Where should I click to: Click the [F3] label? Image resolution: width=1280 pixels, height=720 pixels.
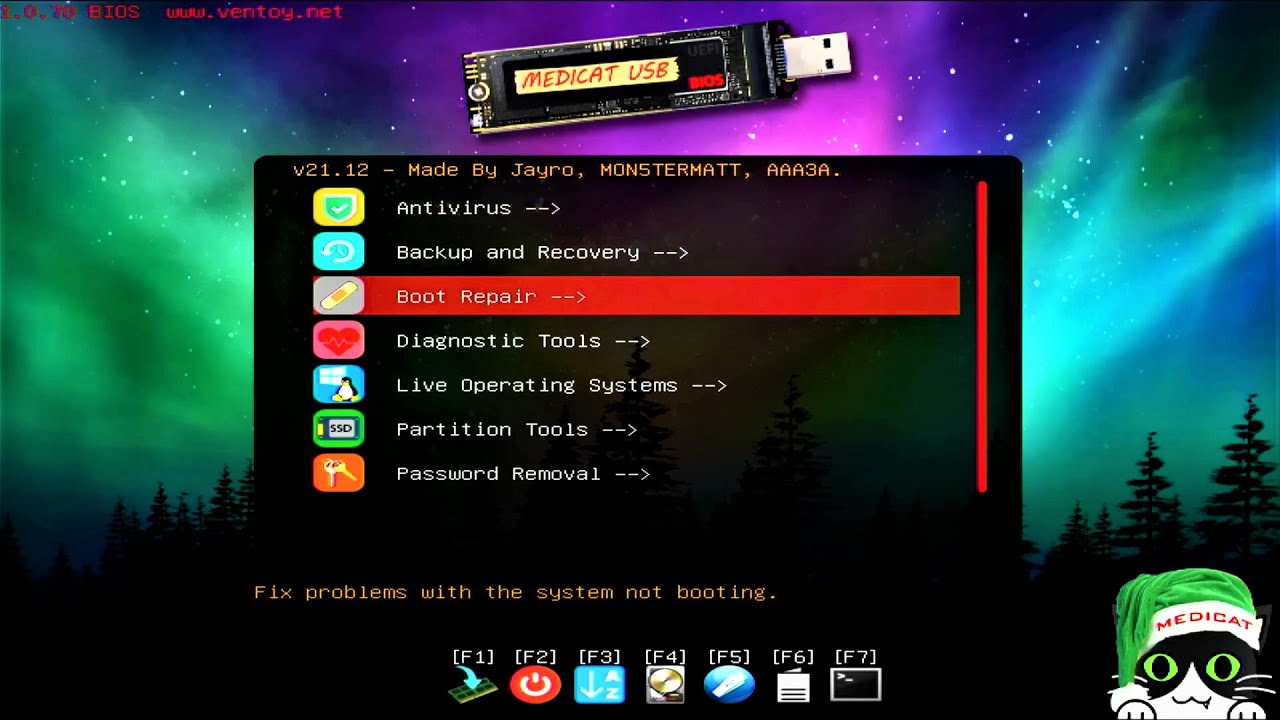(599, 657)
